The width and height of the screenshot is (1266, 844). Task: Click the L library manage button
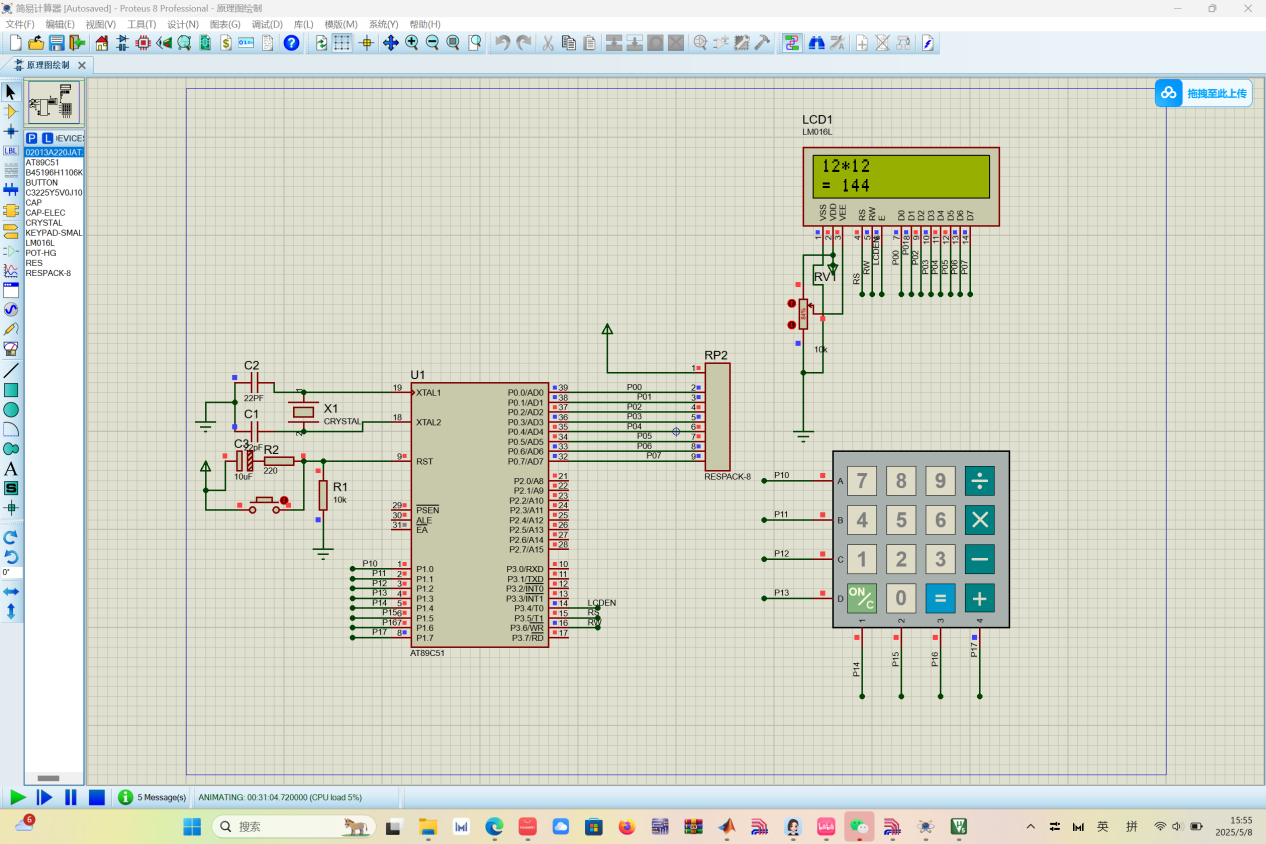pos(46,138)
